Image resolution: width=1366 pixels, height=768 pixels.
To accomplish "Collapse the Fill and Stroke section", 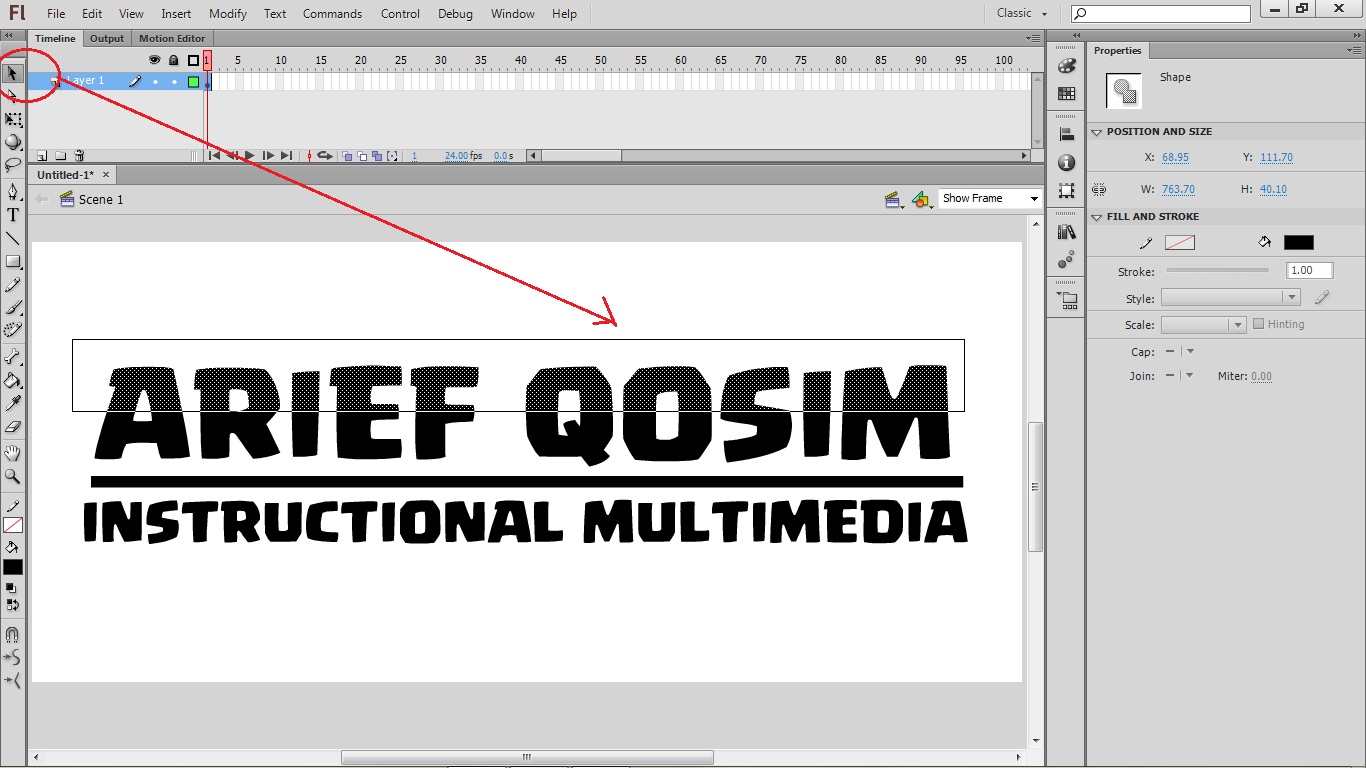I will pyautogui.click(x=1096, y=217).
